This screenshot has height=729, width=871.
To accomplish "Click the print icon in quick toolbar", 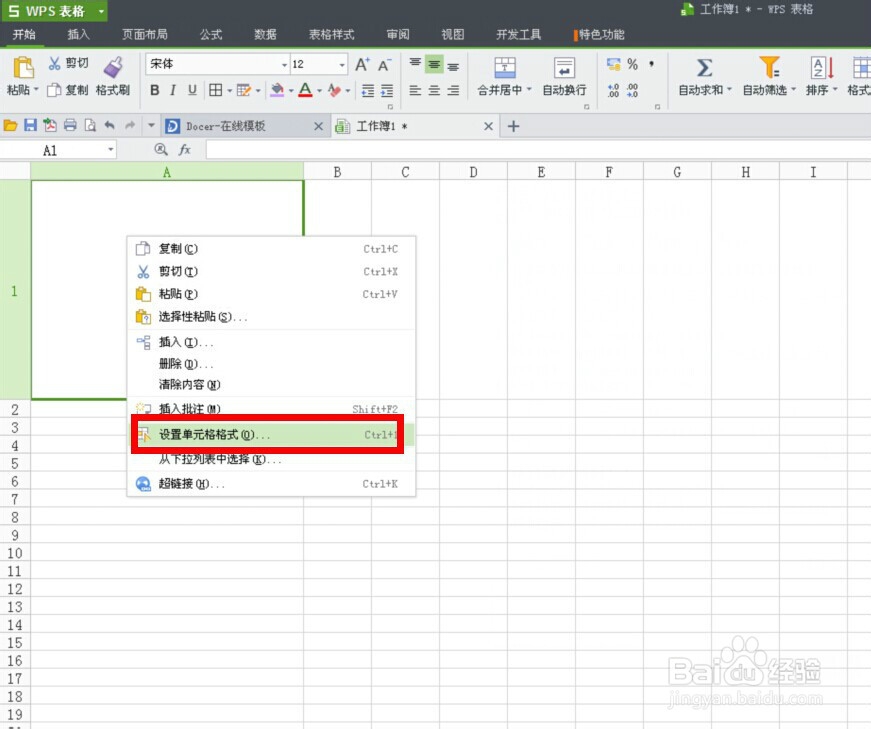I will (x=70, y=126).
